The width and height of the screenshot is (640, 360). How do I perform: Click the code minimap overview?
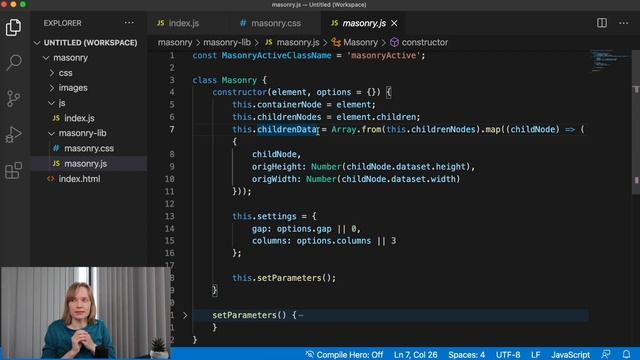pyautogui.click(x=610, y=60)
